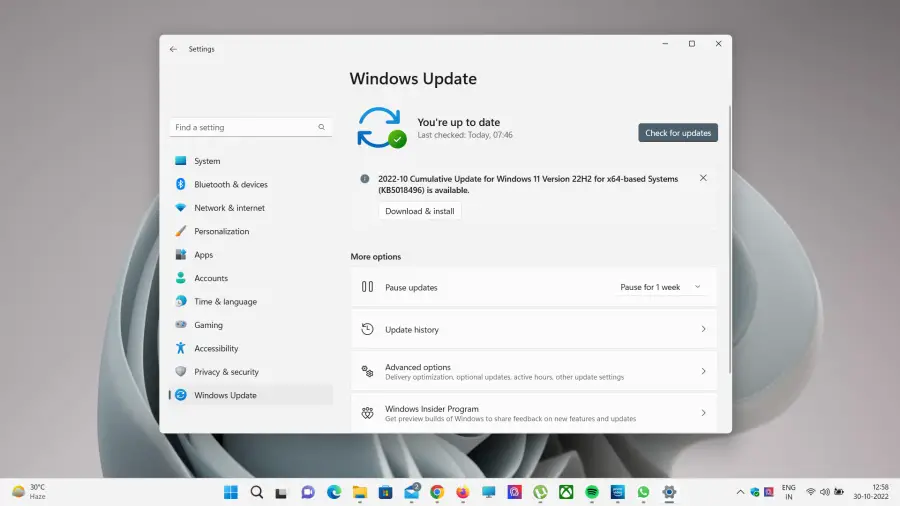This screenshot has width=900, height=506.
Task: Click Download & install button
Action: point(420,211)
